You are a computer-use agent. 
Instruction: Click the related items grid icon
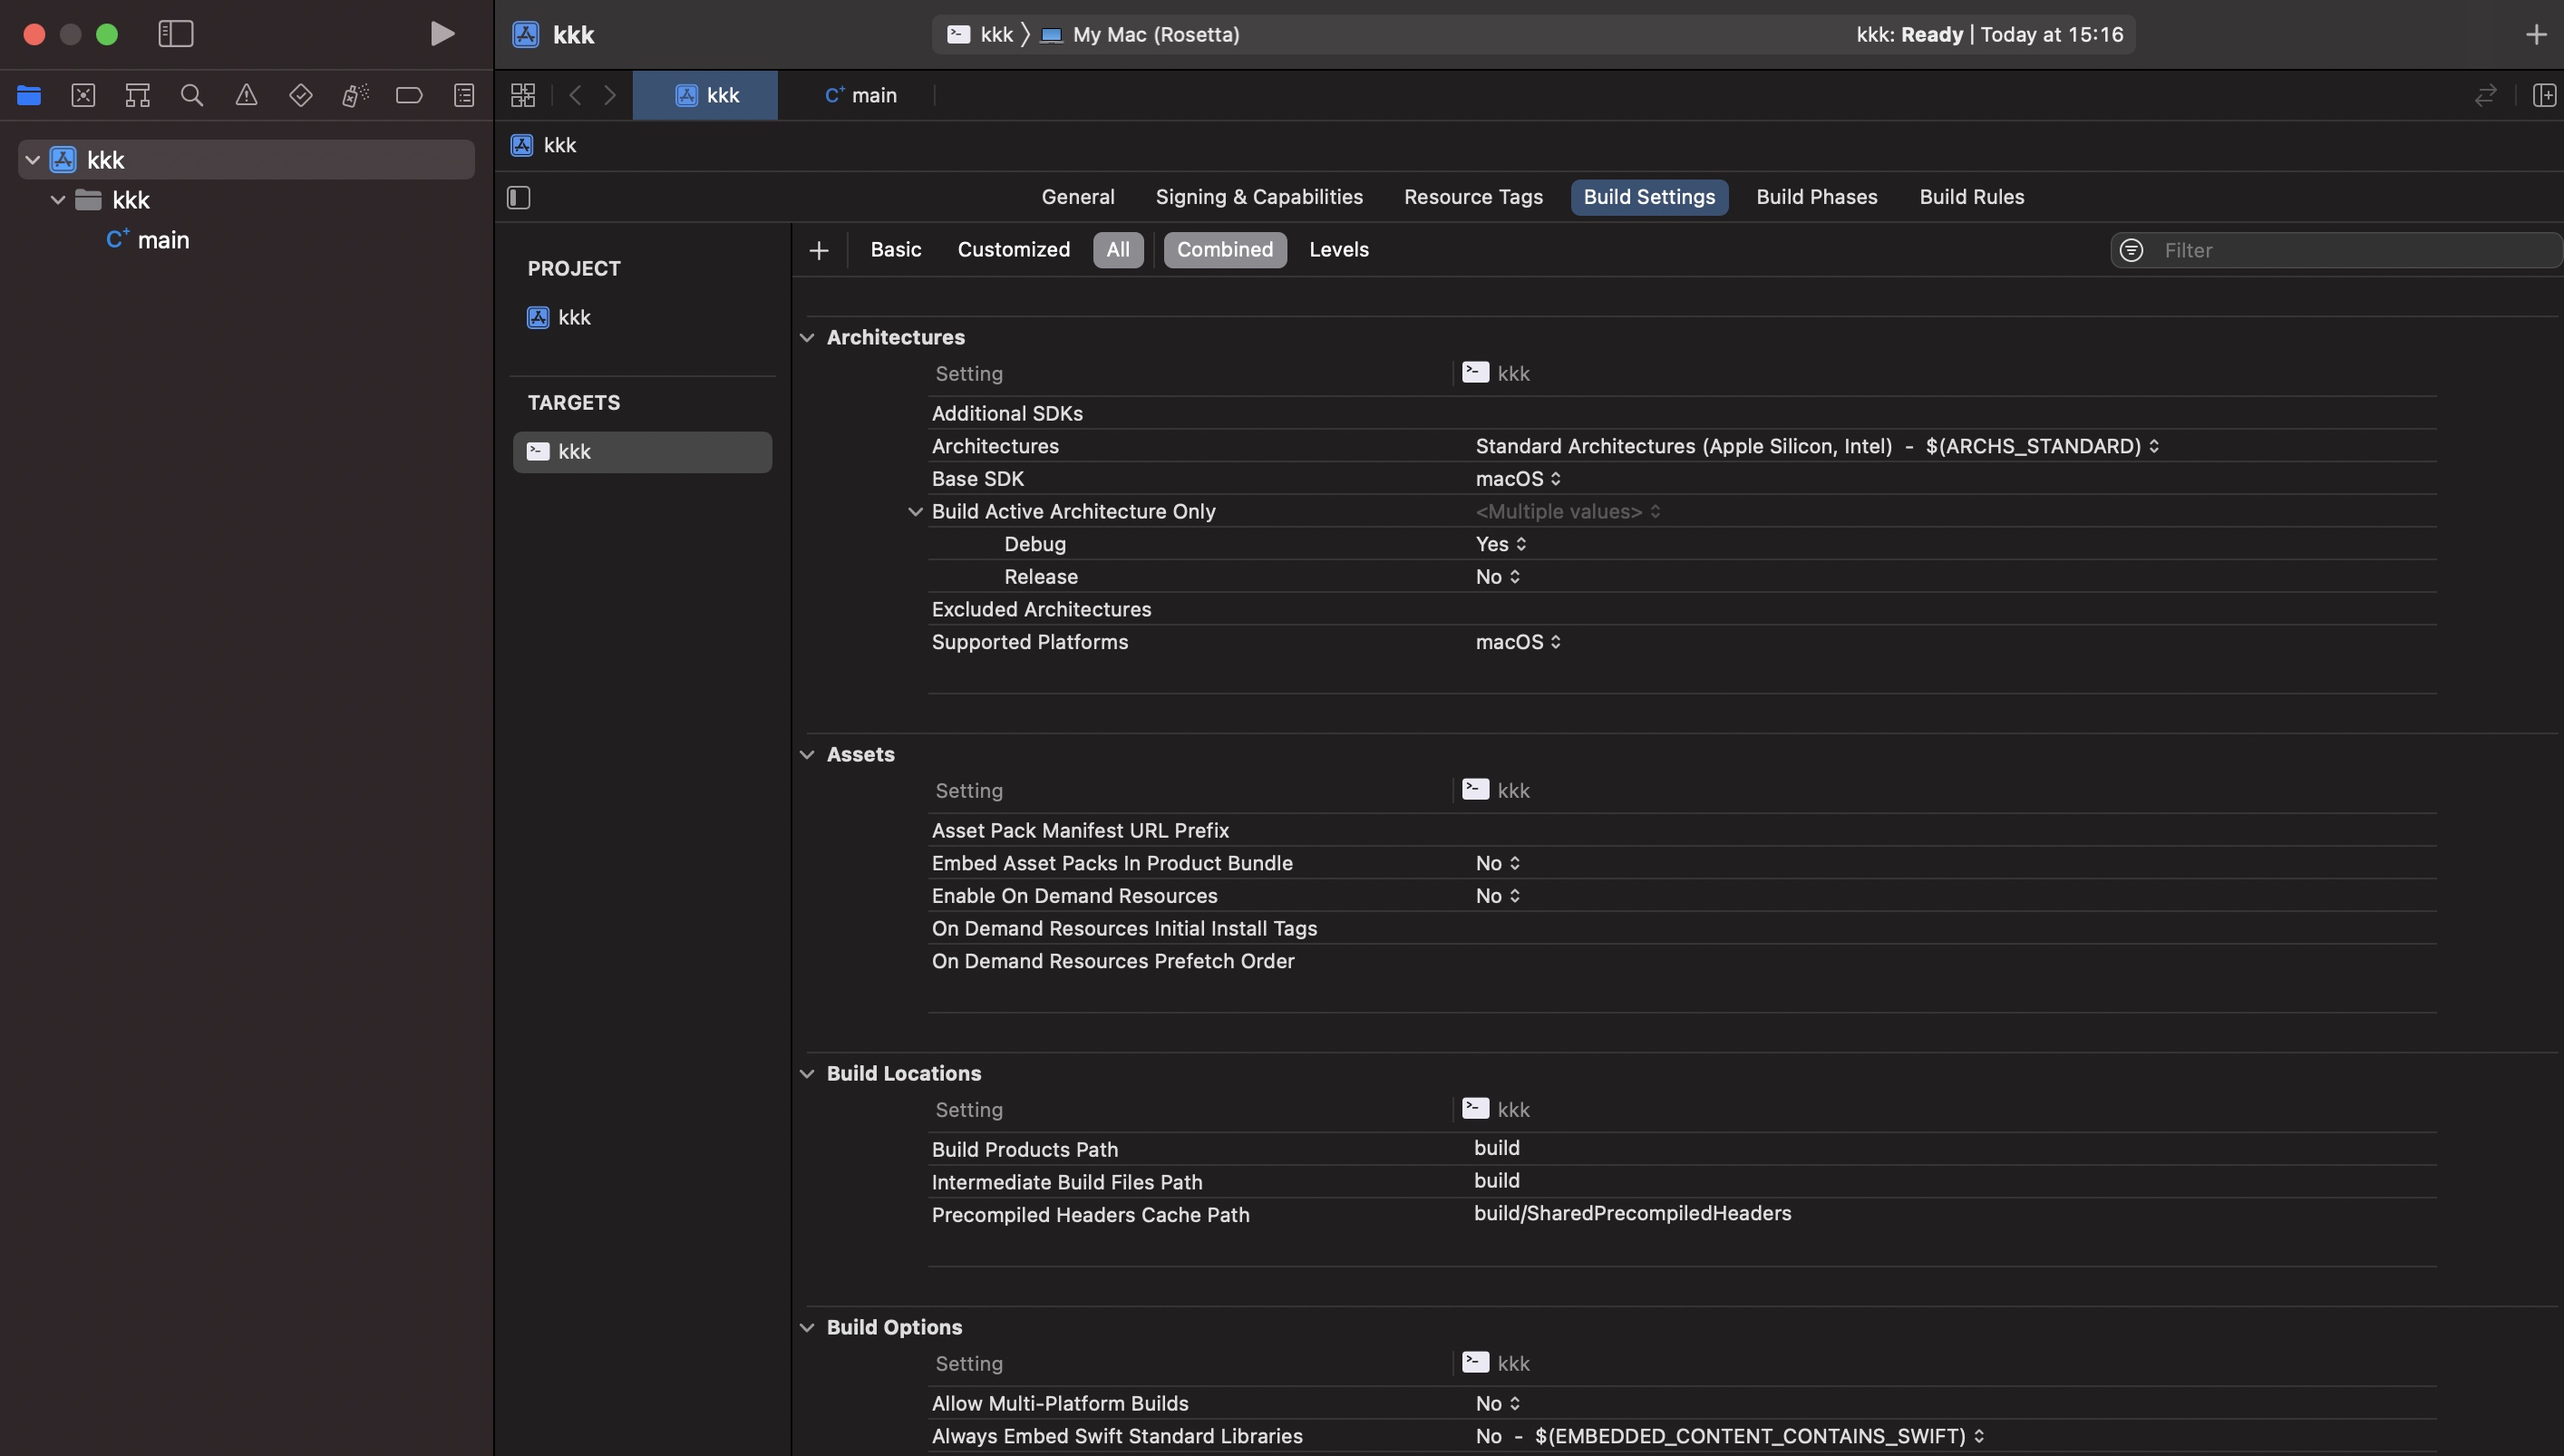point(523,95)
